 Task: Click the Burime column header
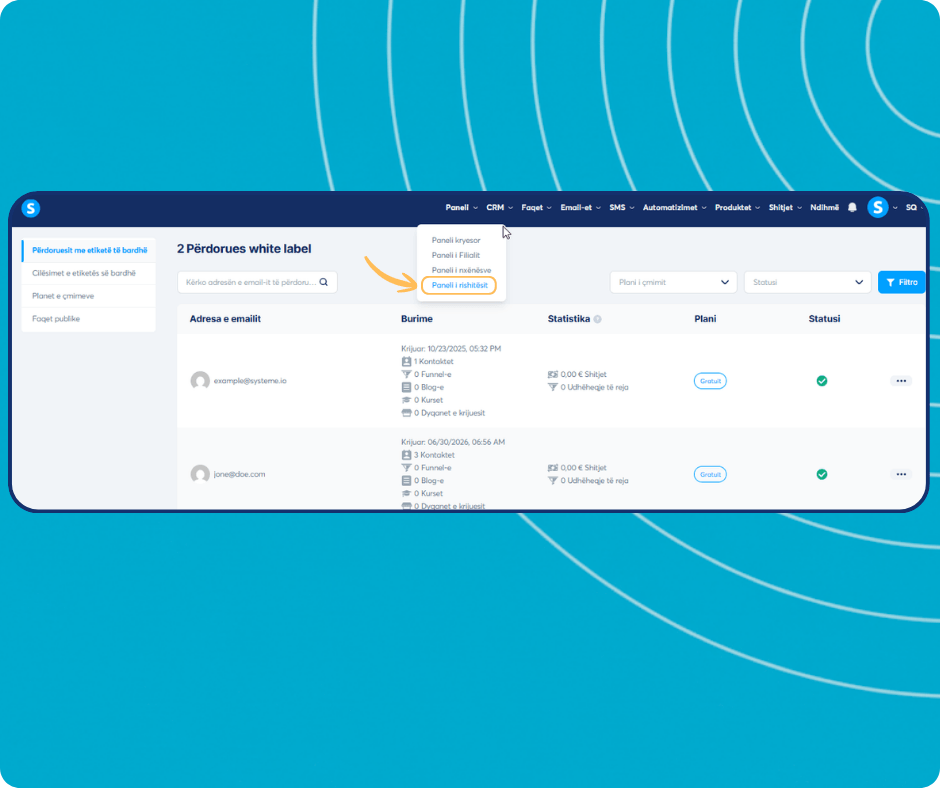pyautogui.click(x=417, y=319)
